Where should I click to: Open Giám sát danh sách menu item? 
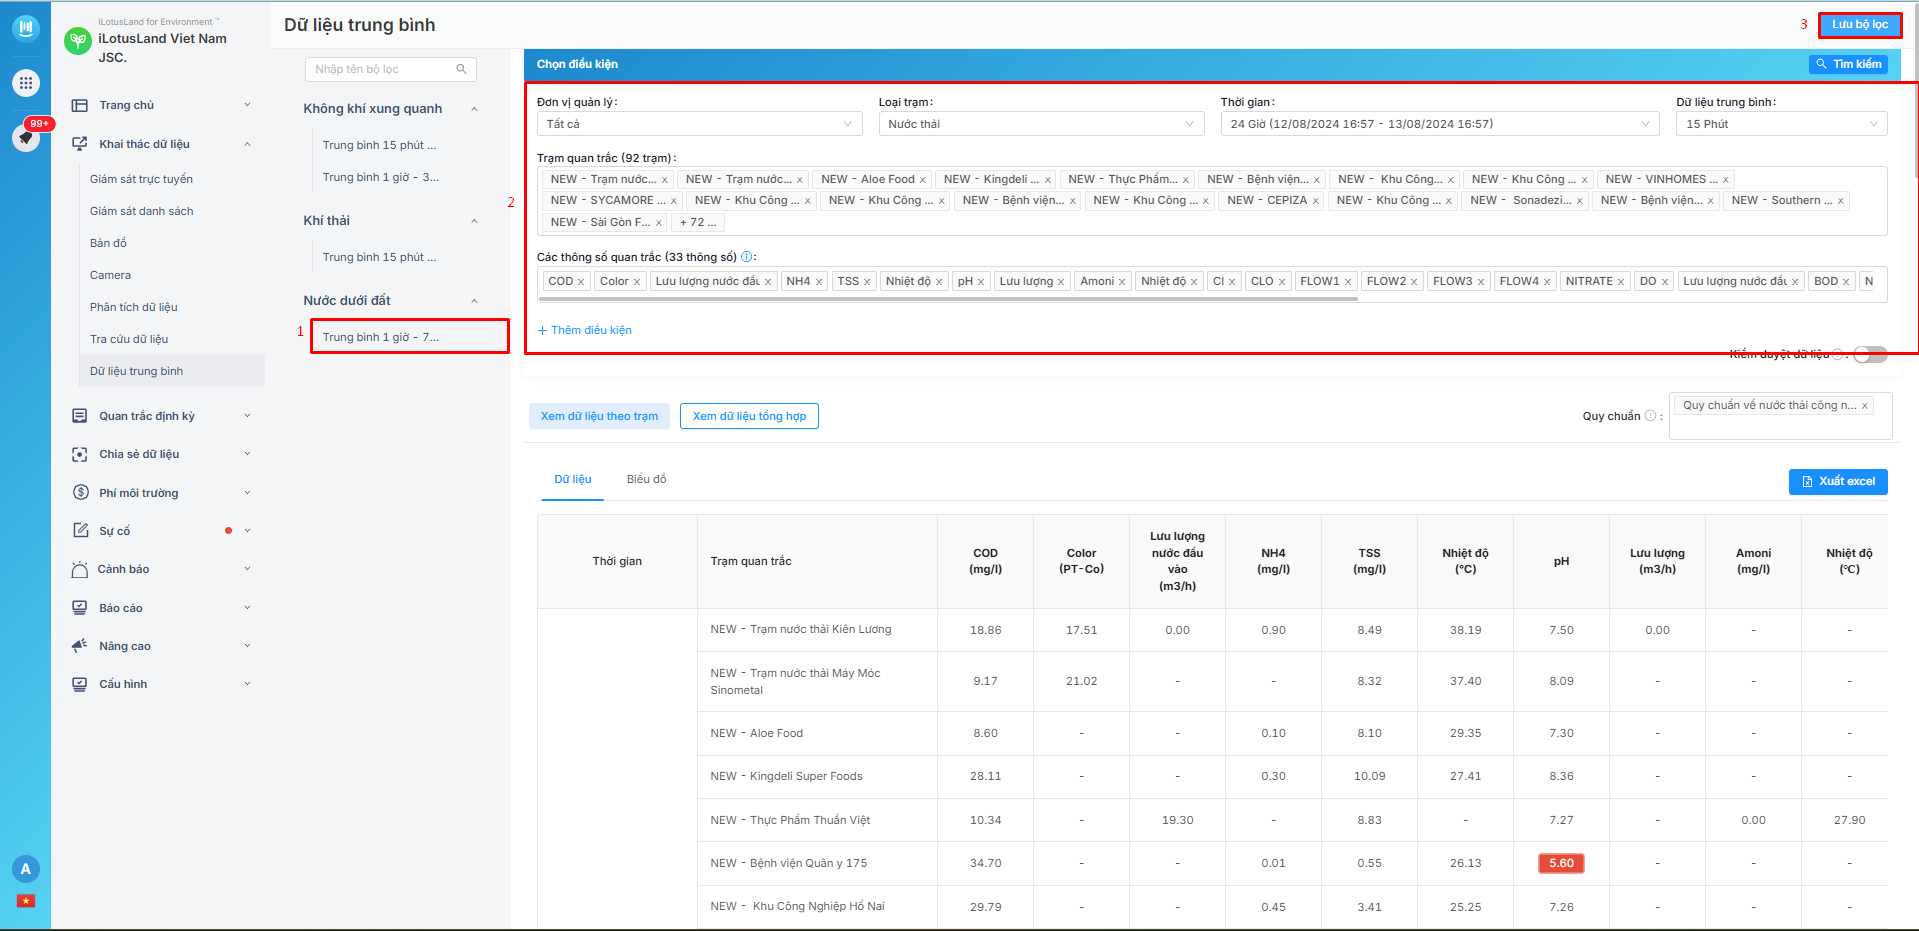(x=141, y=211)
